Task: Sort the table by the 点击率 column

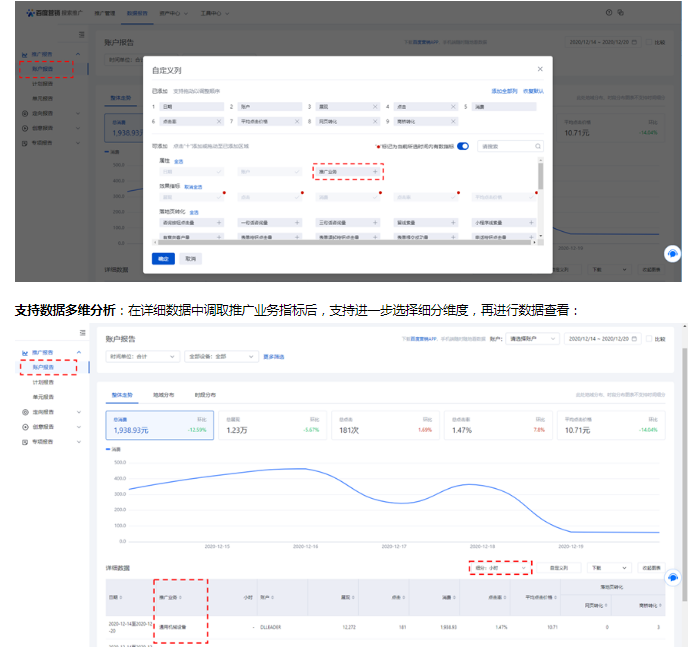Action: [x=505, y=598]
